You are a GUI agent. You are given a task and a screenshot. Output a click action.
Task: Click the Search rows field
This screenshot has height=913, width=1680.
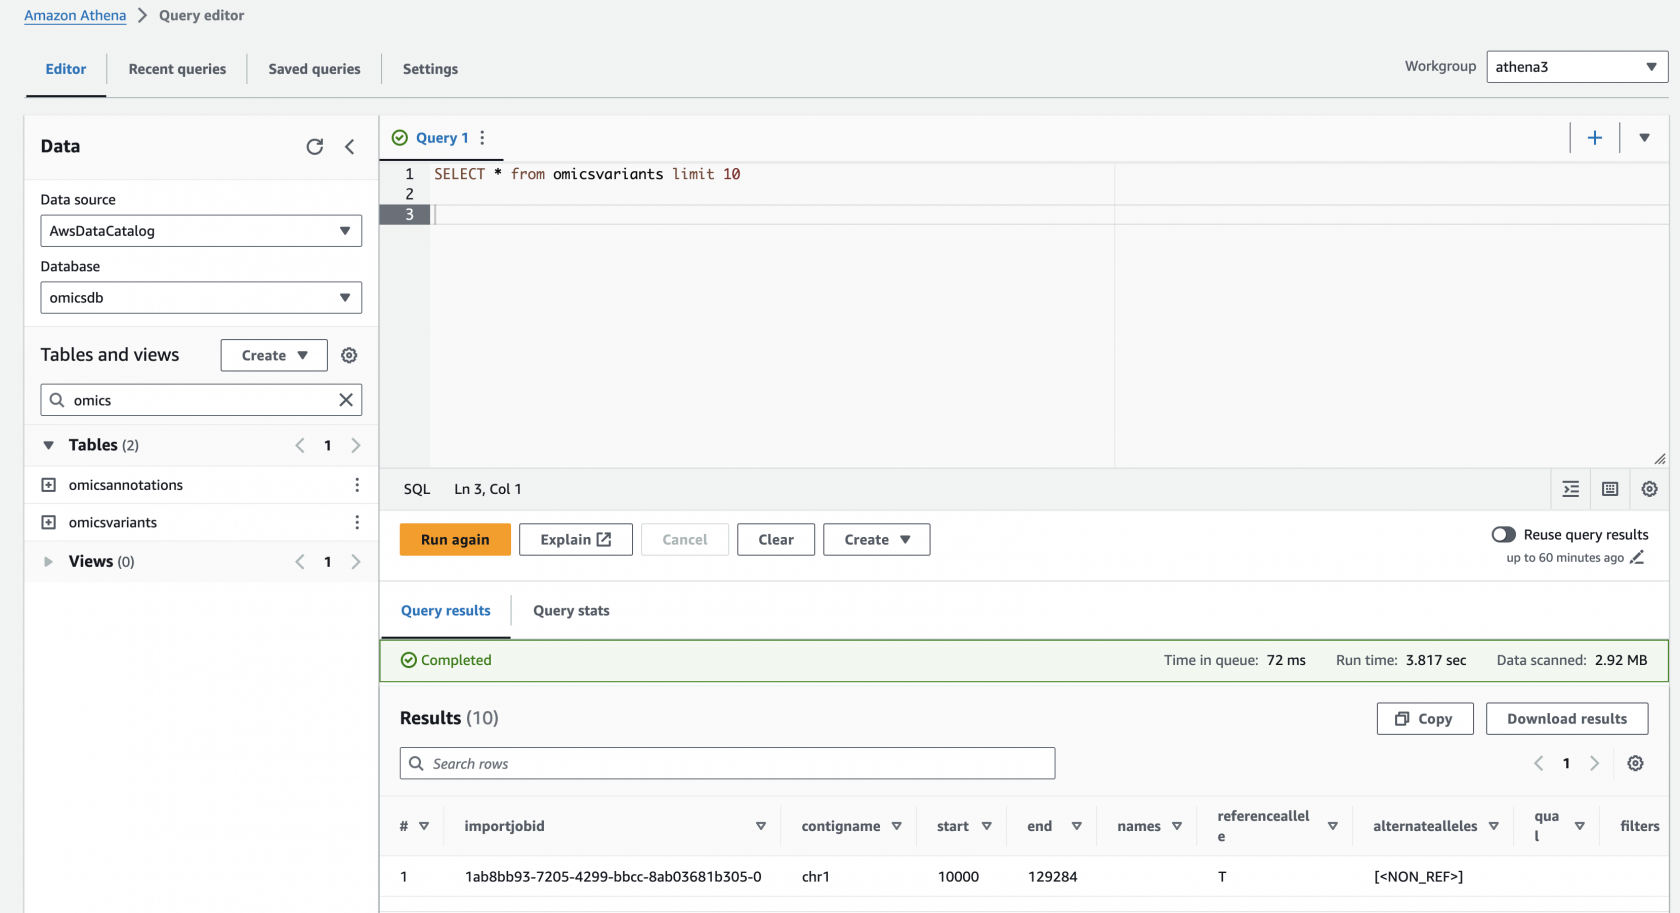coord(727,763)
